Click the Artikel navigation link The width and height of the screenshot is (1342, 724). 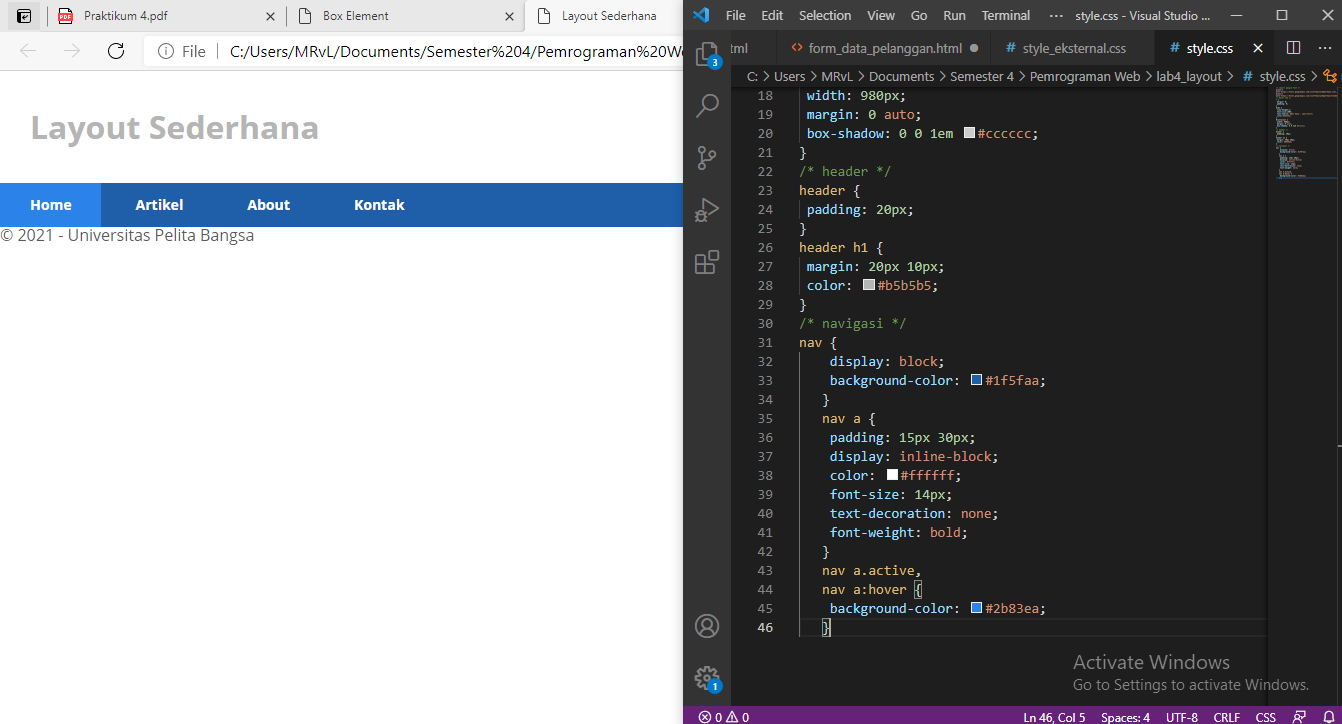click(159, 204)
